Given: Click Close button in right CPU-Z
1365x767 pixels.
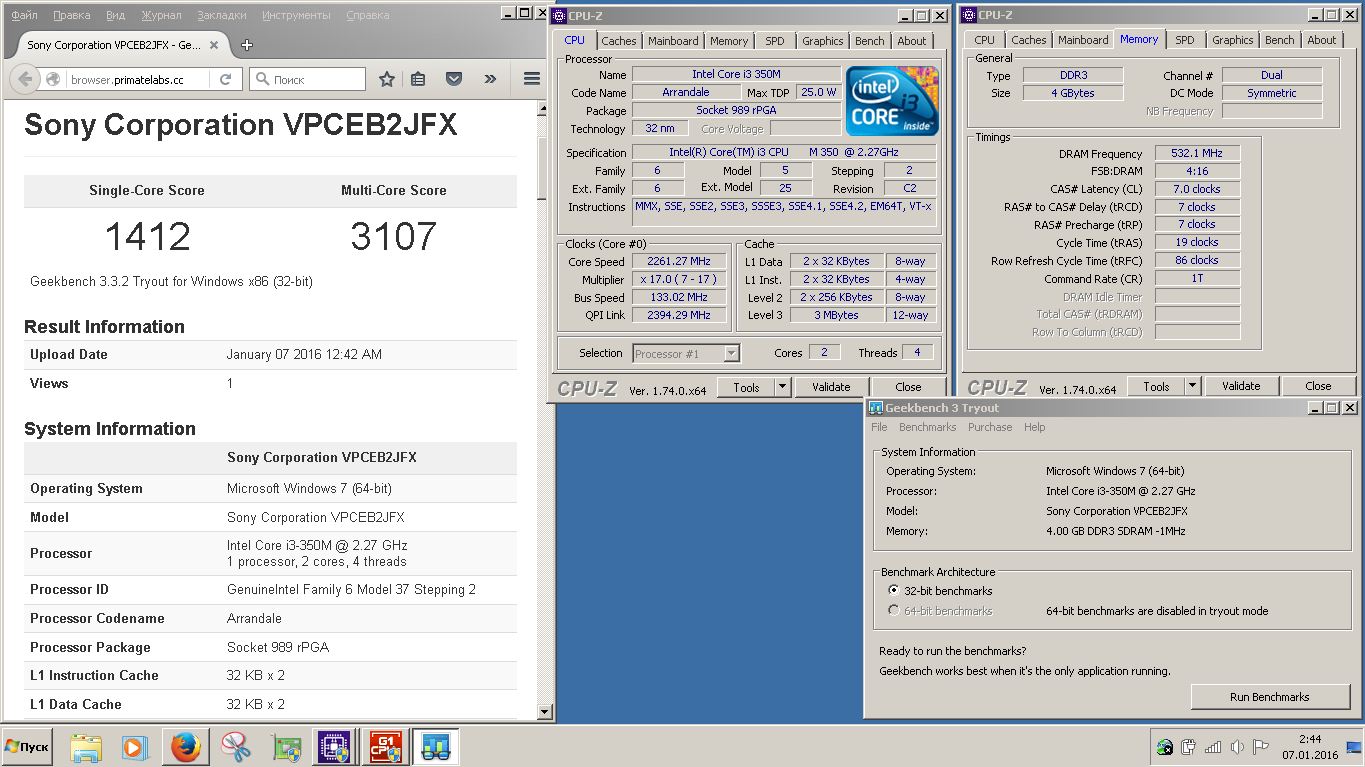Looking at the screenshot, I should click(1318, 386).
